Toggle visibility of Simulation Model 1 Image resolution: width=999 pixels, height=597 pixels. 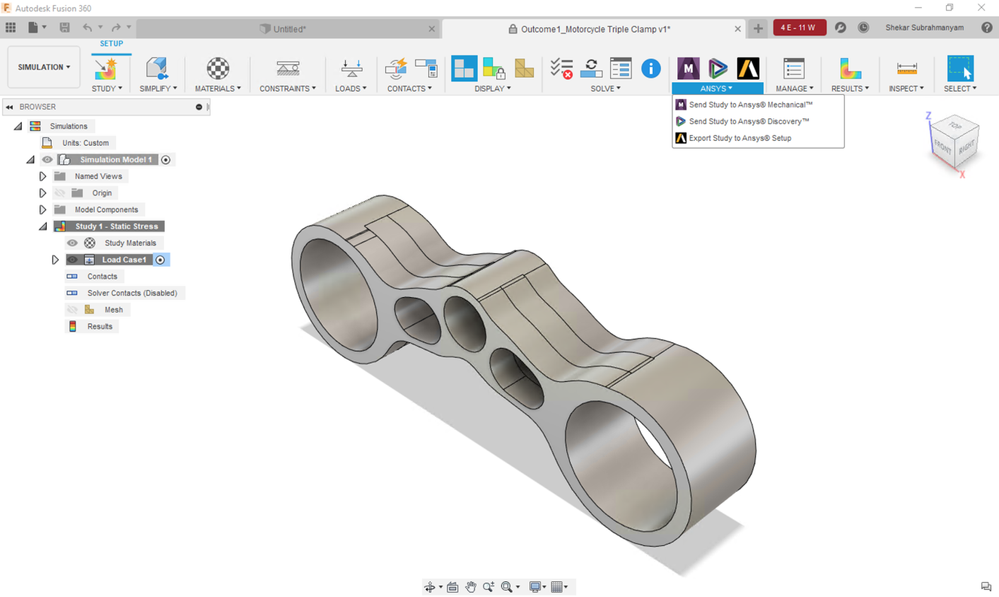47,159
